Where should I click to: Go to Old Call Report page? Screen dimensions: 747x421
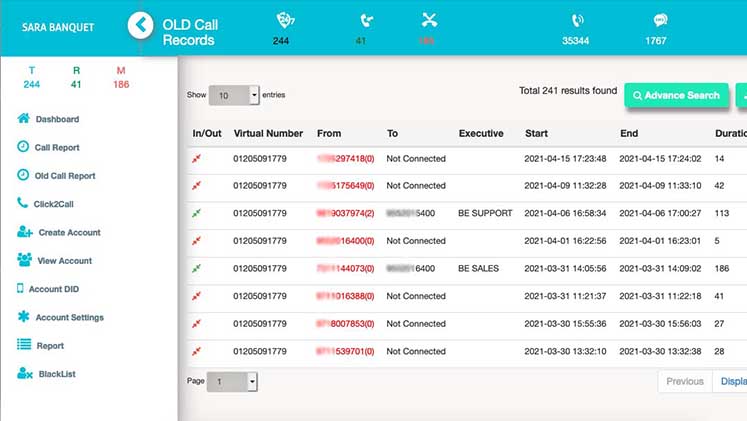(x=64, y=175)
